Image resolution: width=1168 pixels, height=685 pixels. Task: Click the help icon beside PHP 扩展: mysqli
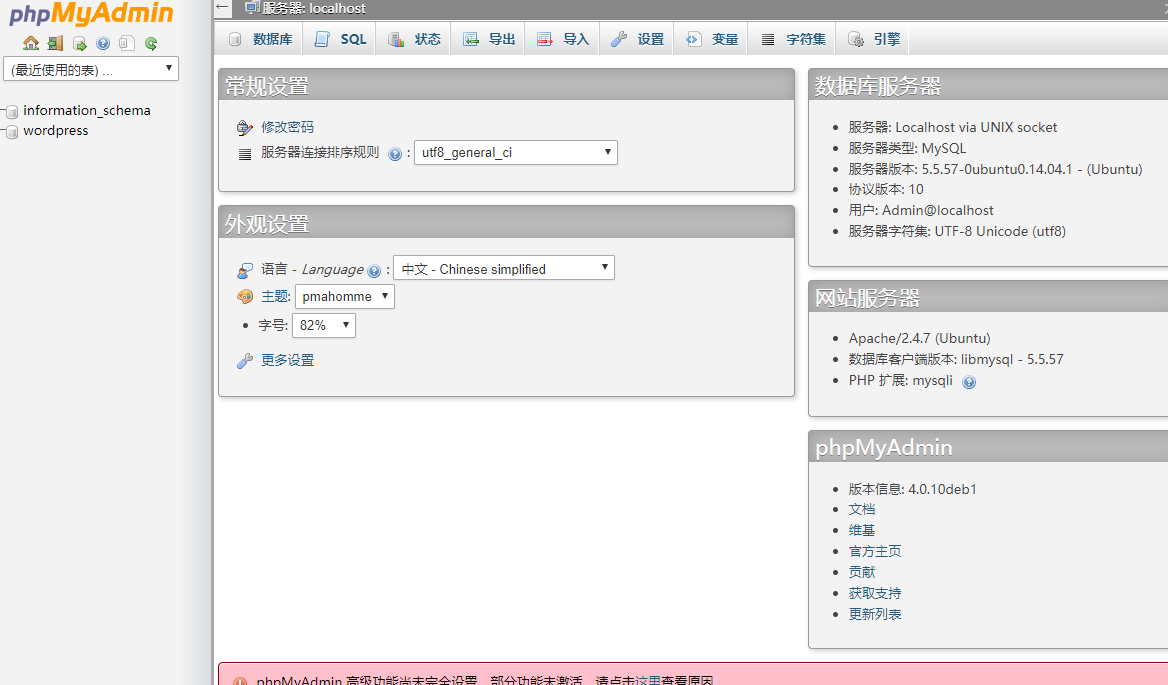pos(968,382)
